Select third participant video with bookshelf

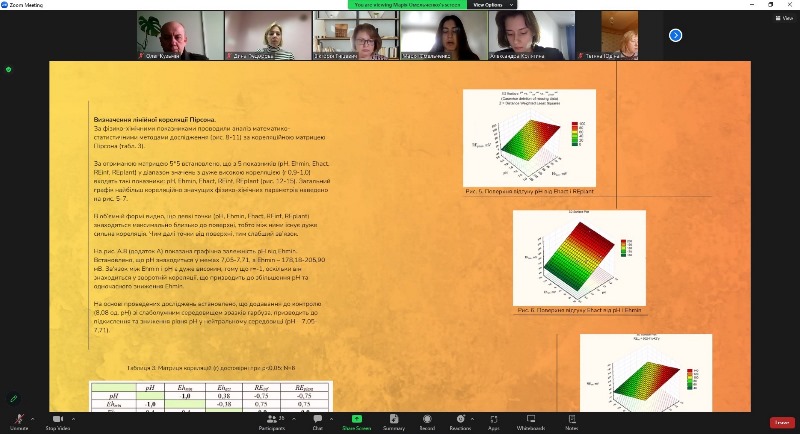point(356,36)
